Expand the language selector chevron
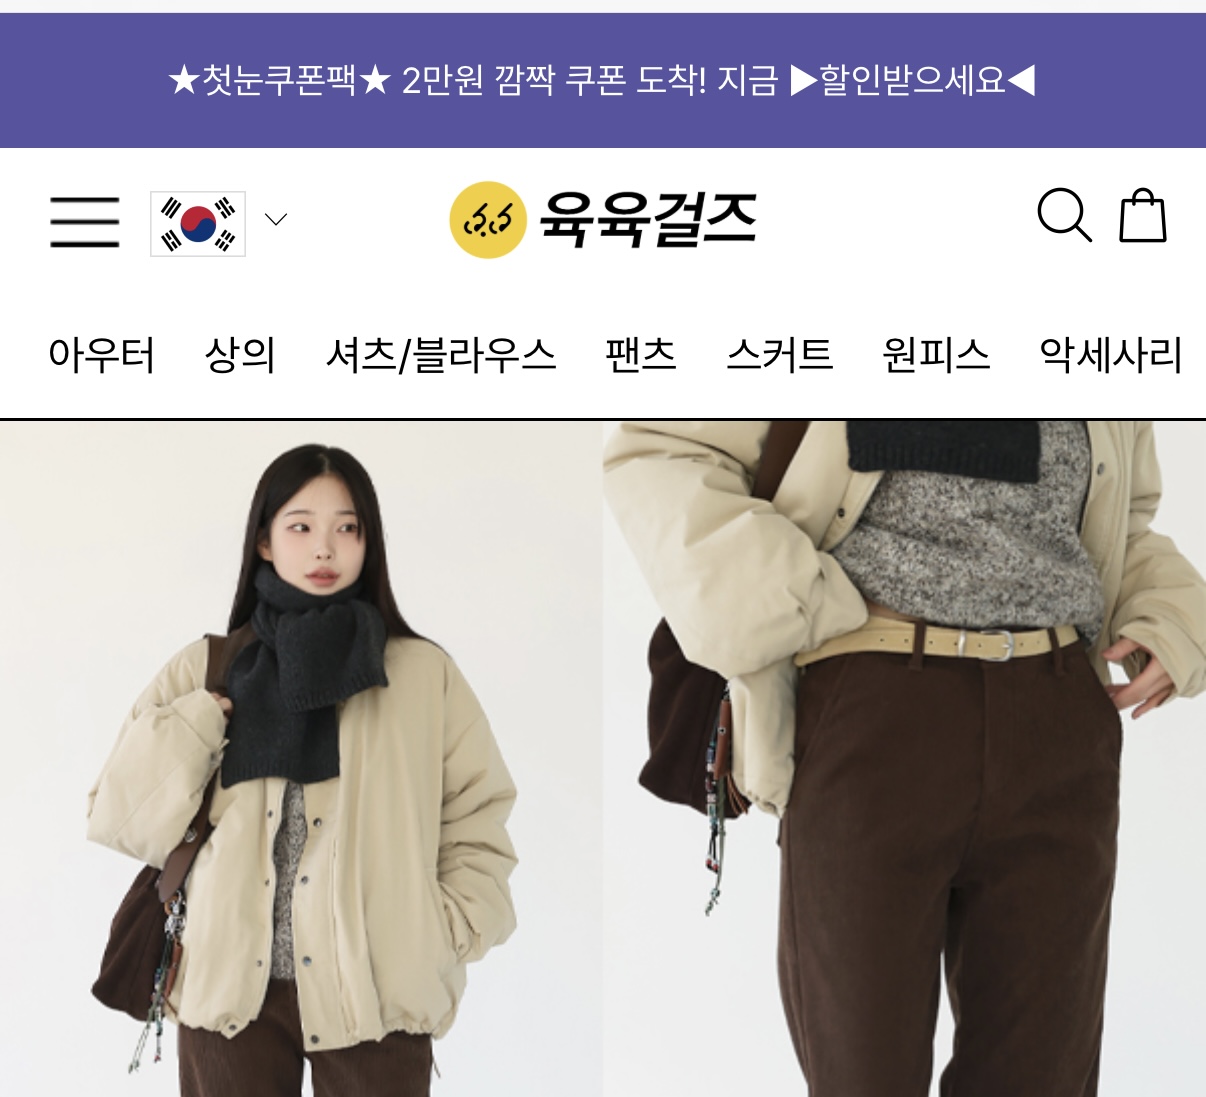The image size is (1206, 1097). (276, 219)
